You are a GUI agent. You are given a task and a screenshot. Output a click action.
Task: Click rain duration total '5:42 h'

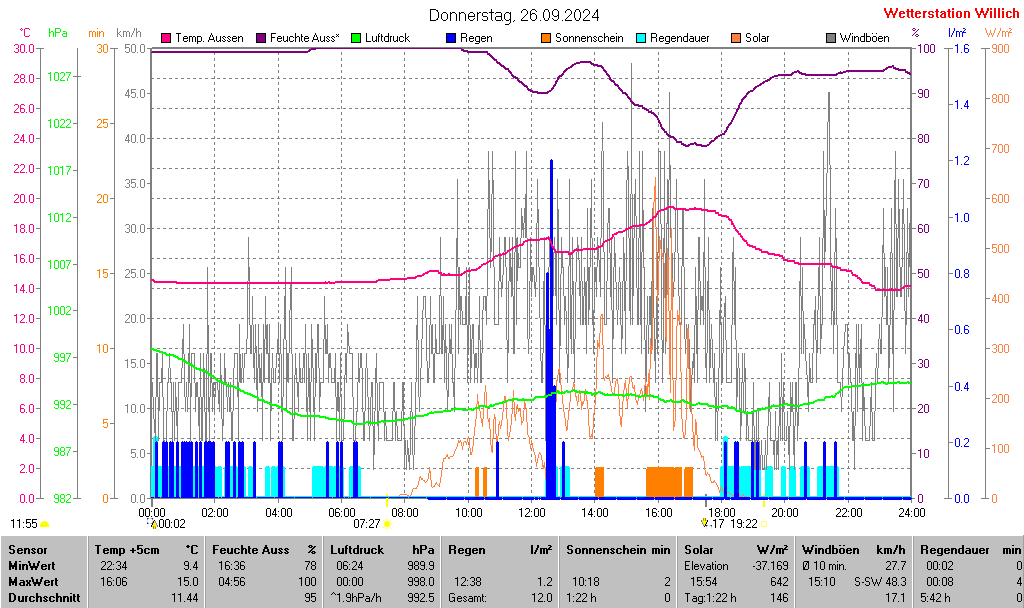937,597
